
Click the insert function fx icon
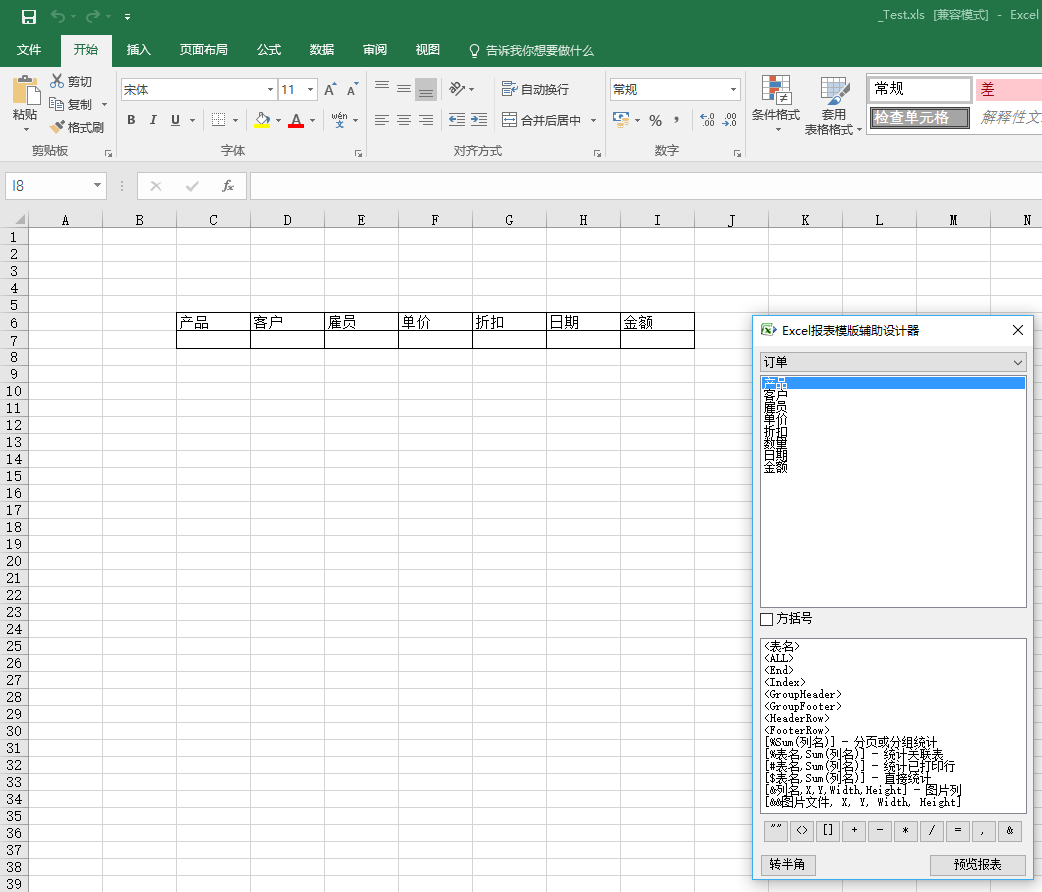227,186
